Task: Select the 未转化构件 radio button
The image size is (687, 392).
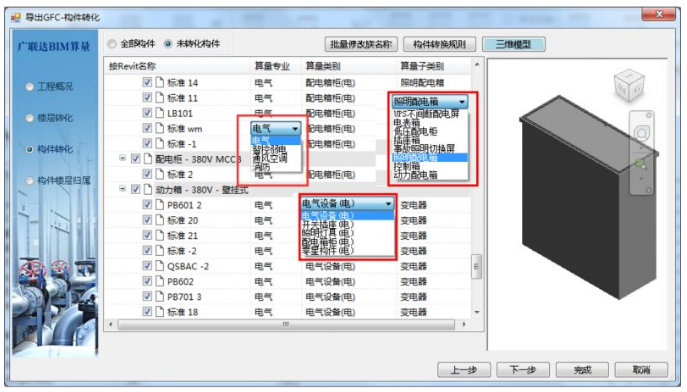Action: pyautogui.click(x=168, y=44)
